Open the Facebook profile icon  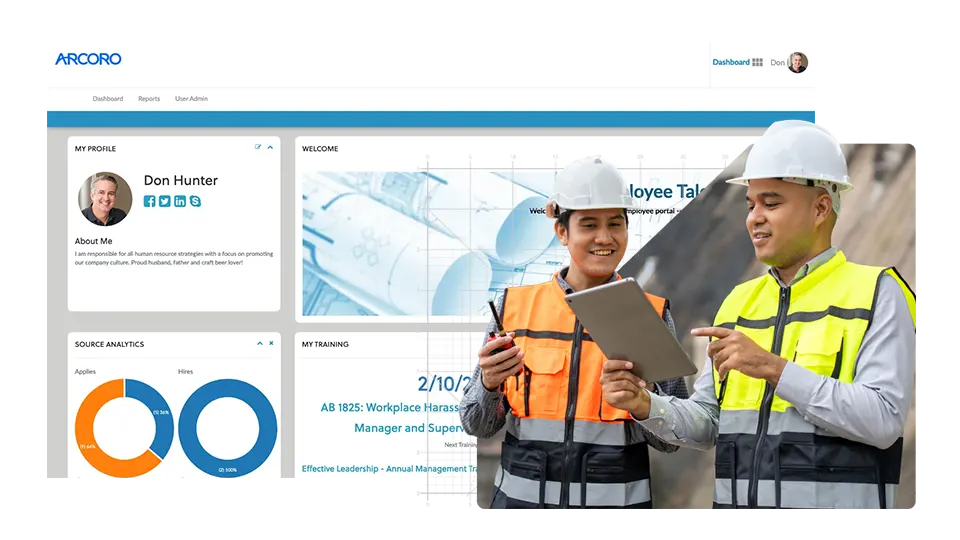pyautogui.click(x=150, y=201)
